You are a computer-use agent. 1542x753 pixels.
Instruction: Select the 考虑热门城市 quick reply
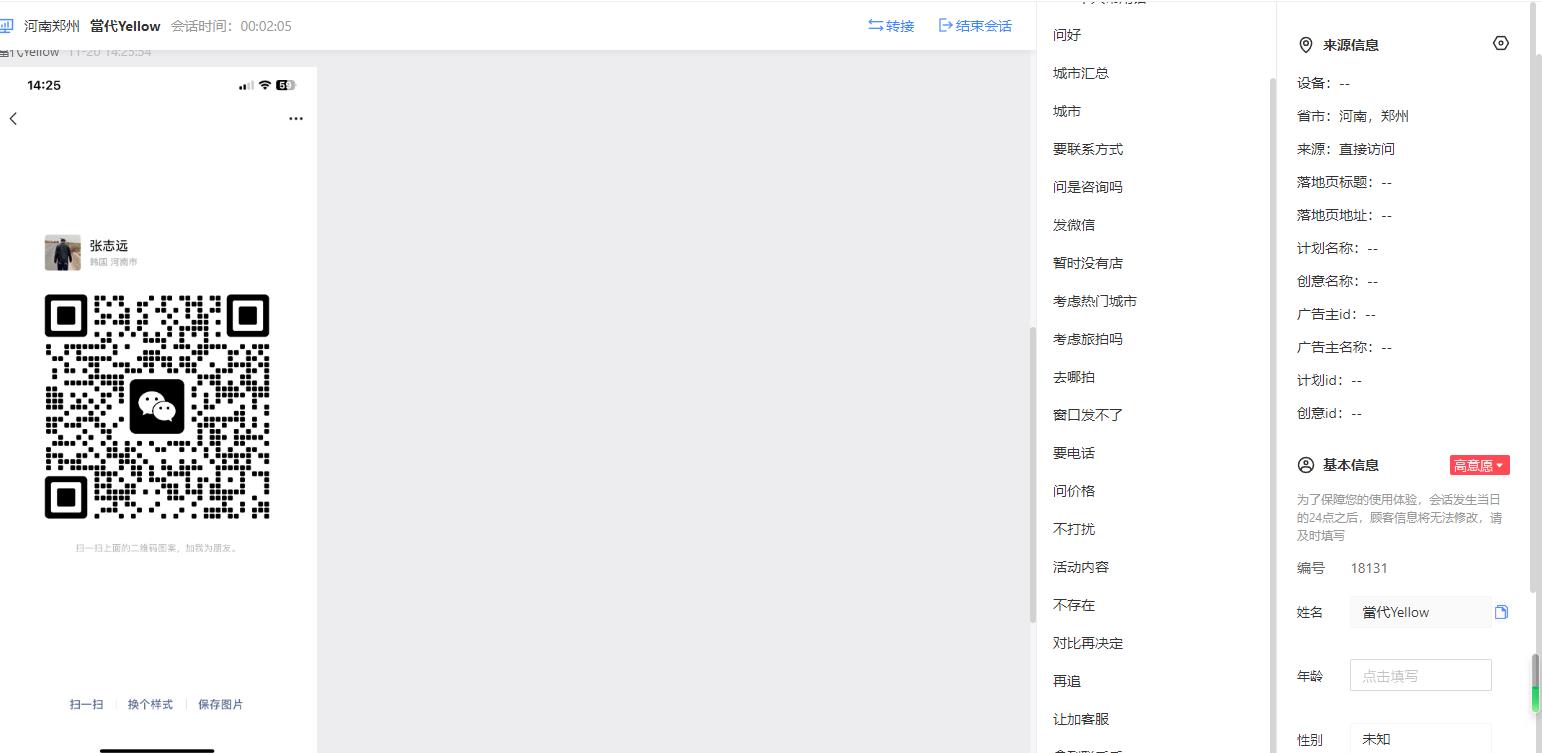click(1095, 301)
